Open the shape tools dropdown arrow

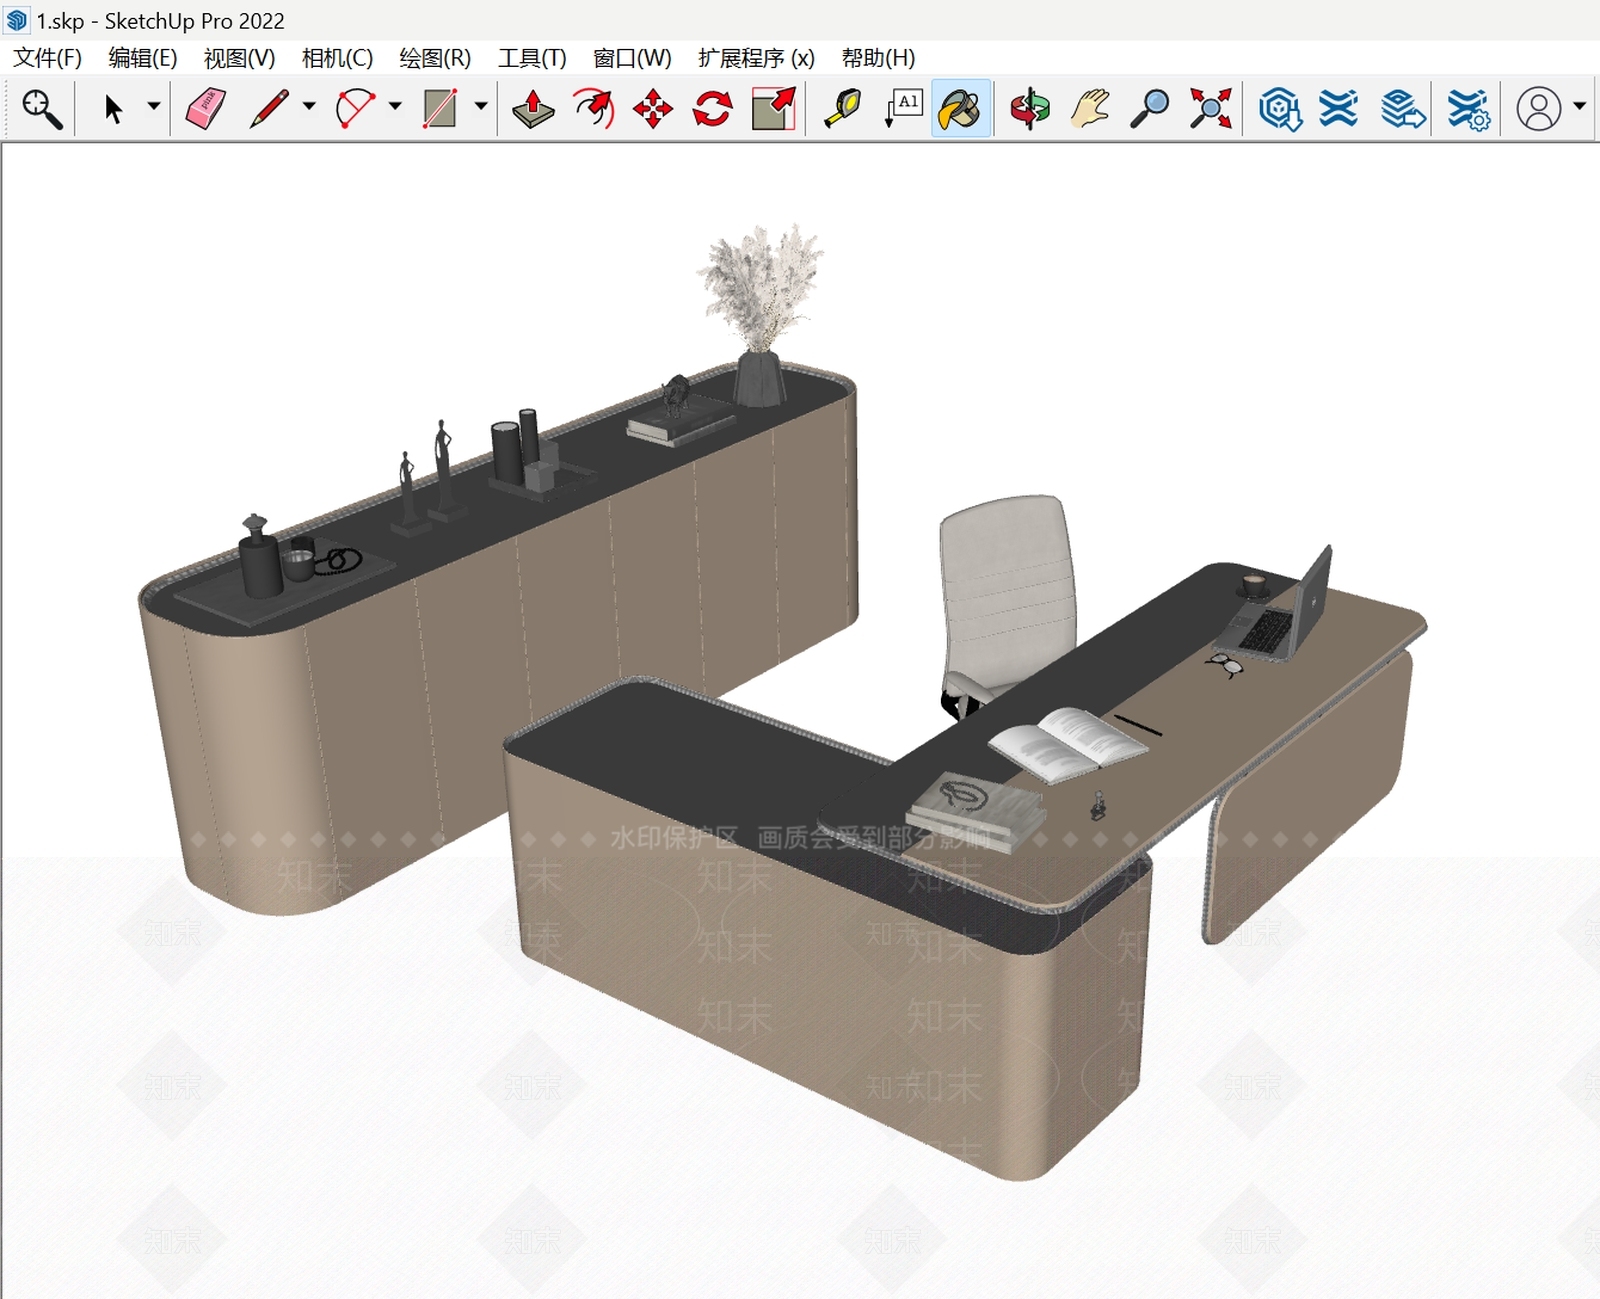coord(481,106)
